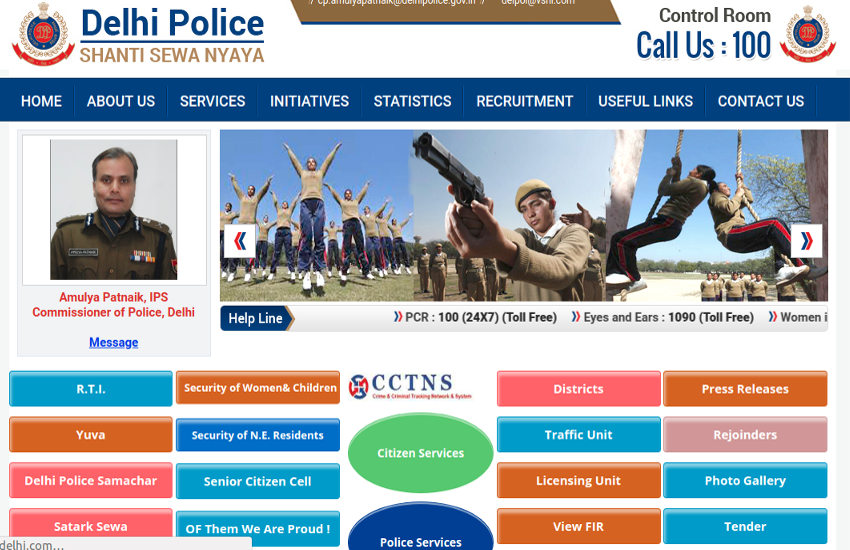Open the Photo Gallery button

(745, 481)
